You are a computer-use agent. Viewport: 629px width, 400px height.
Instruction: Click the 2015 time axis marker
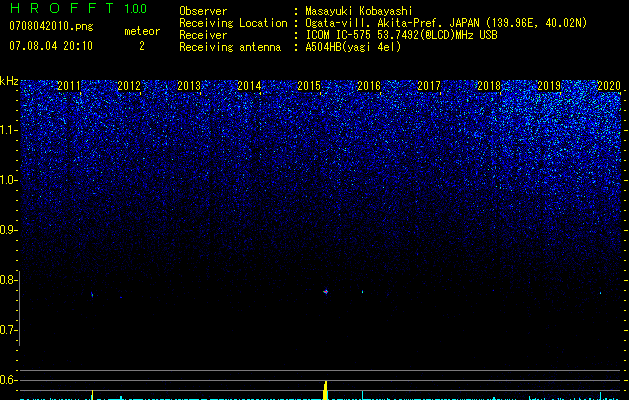pos(309,85)
